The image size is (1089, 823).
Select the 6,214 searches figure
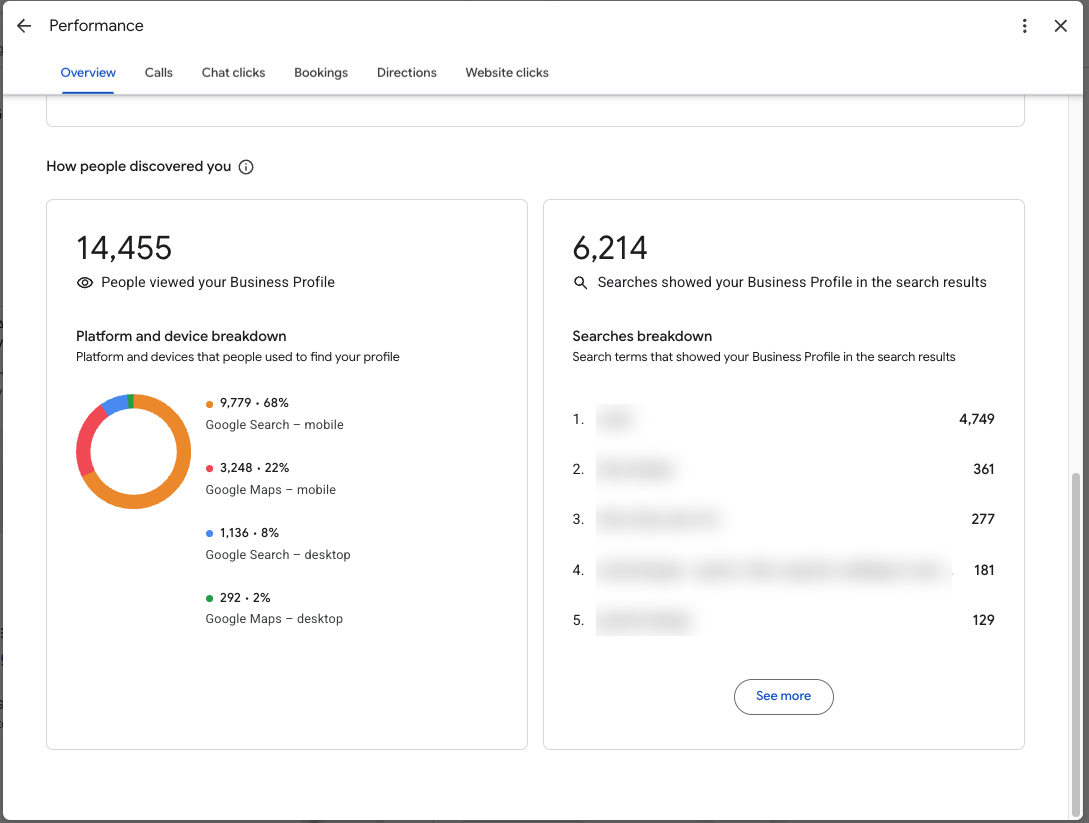[x=610, y=248]
